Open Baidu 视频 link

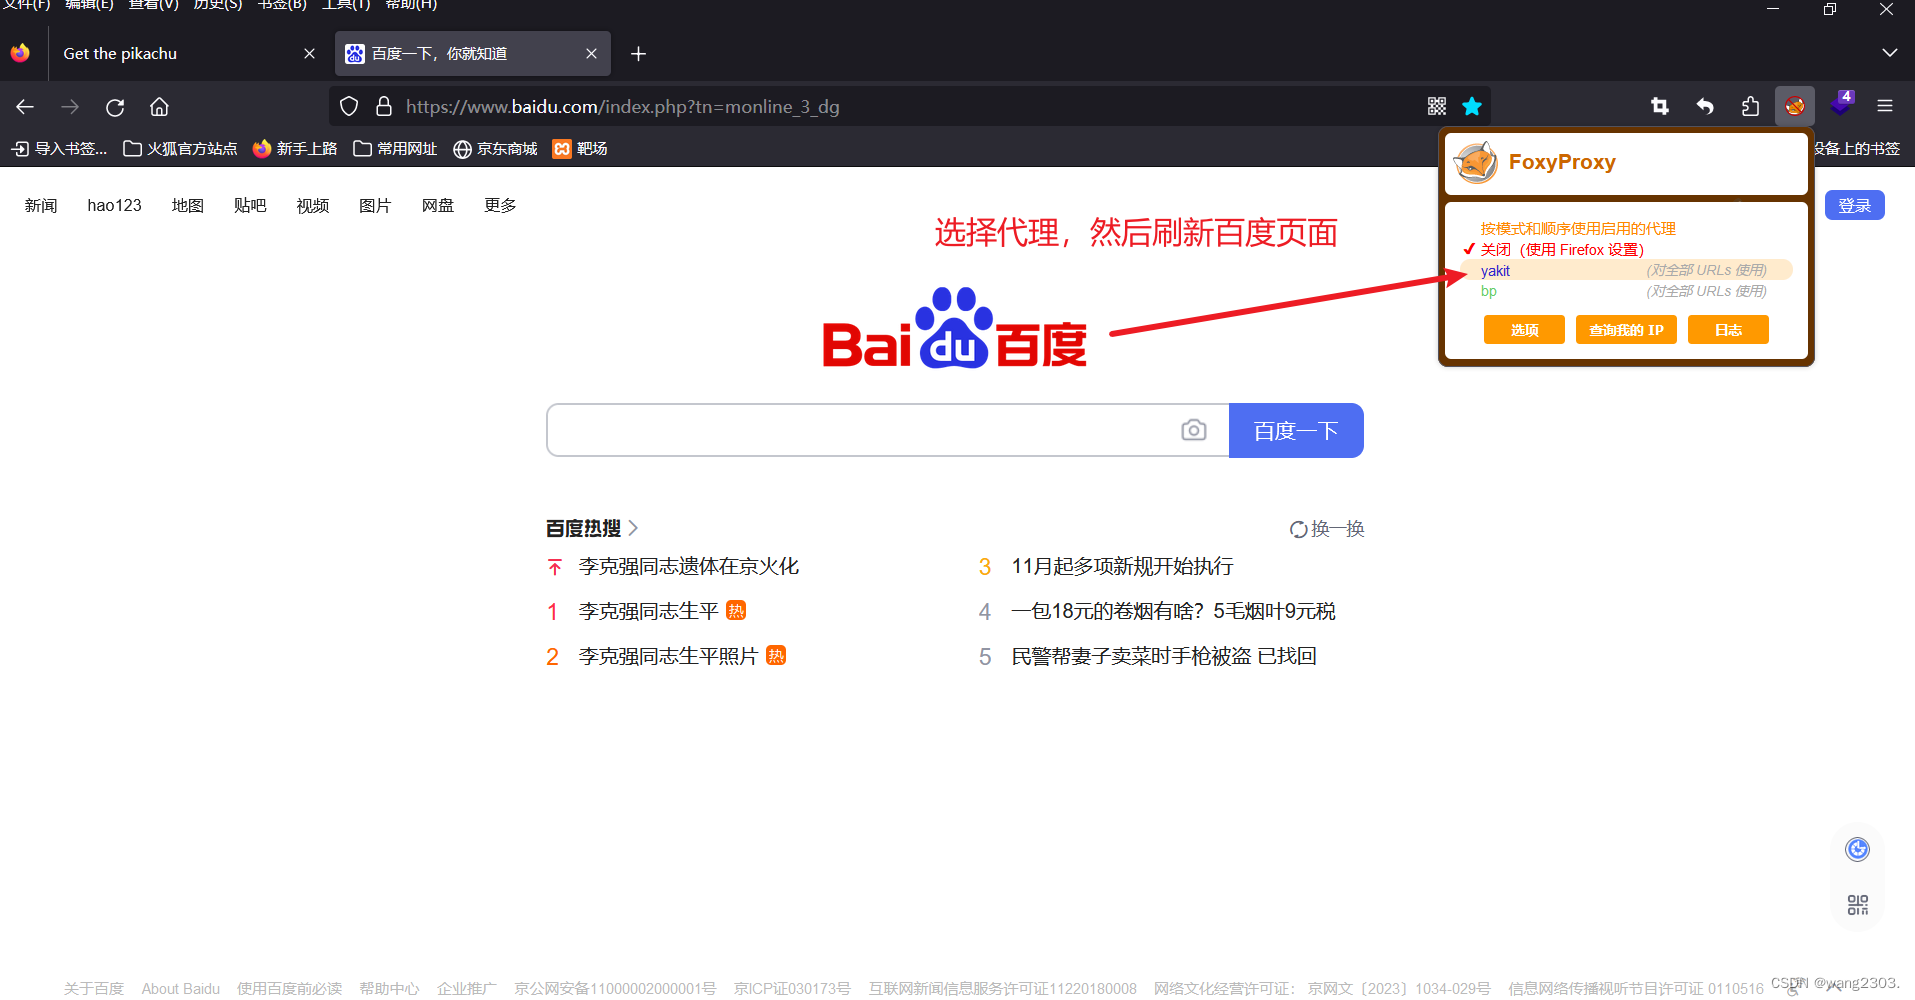[x=313, y=205]
